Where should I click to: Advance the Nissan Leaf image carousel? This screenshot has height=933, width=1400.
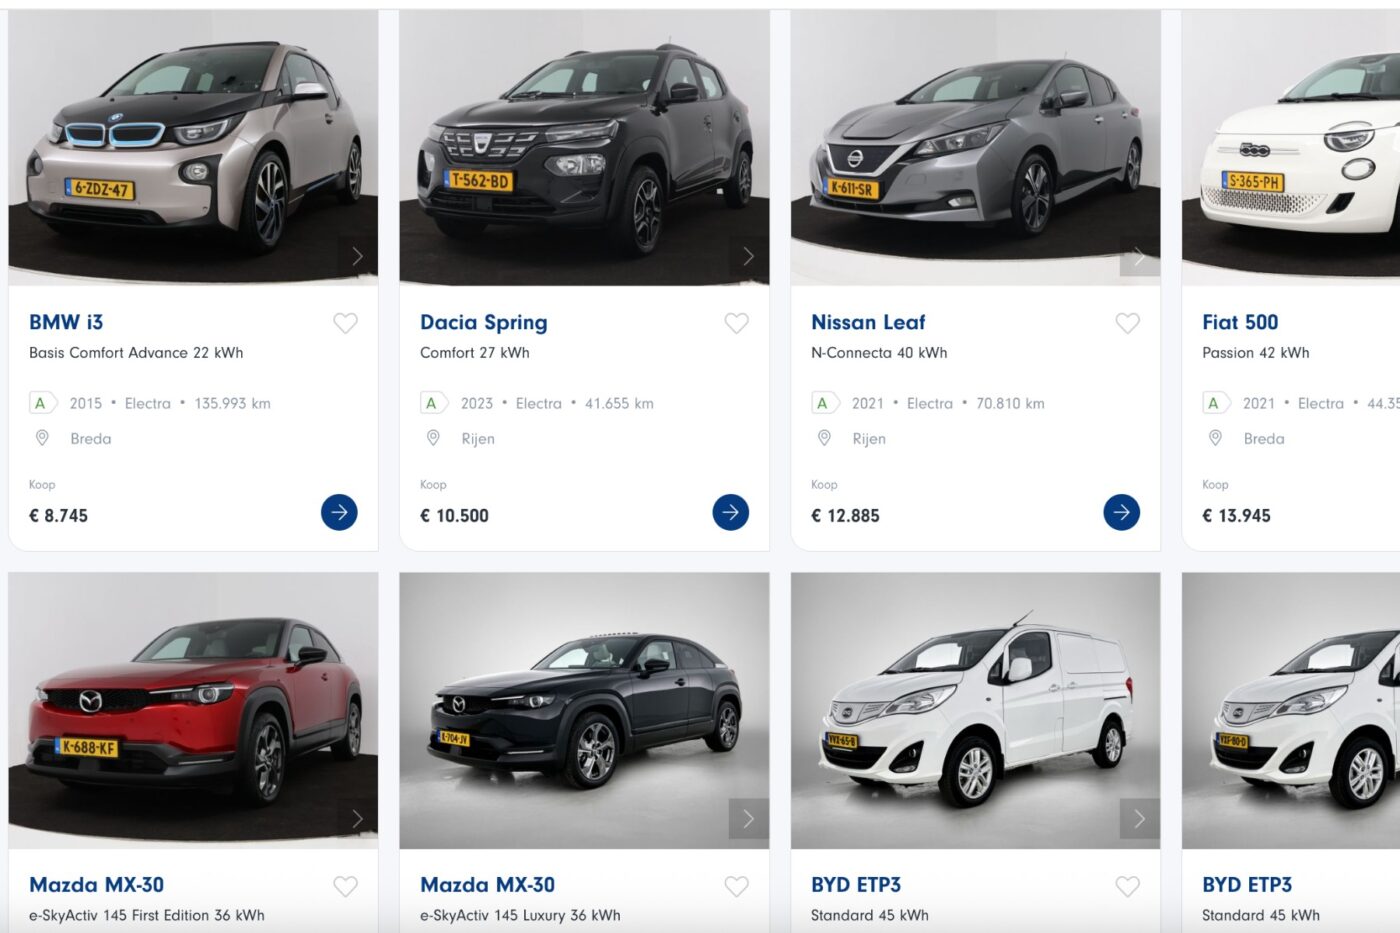[1139, 255]
